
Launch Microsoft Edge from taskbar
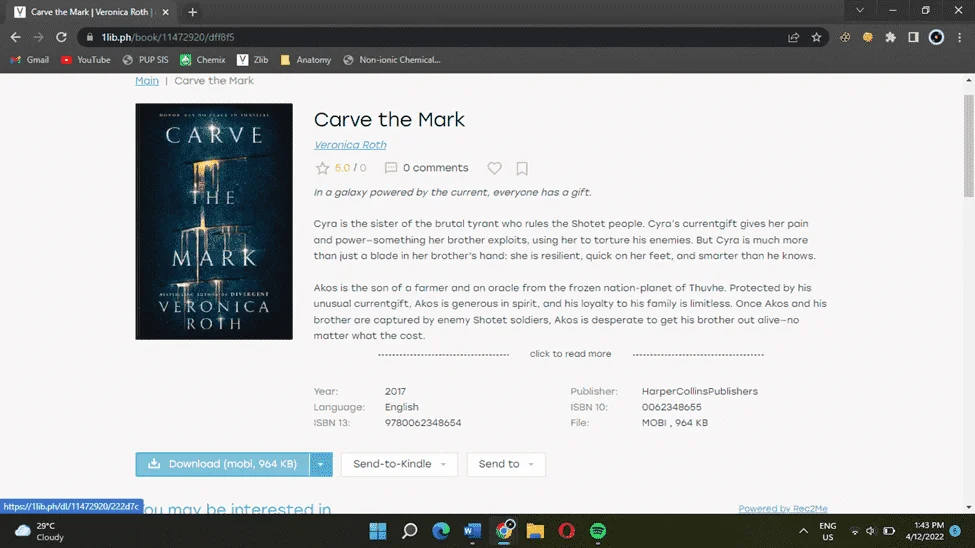pos(441,531)
